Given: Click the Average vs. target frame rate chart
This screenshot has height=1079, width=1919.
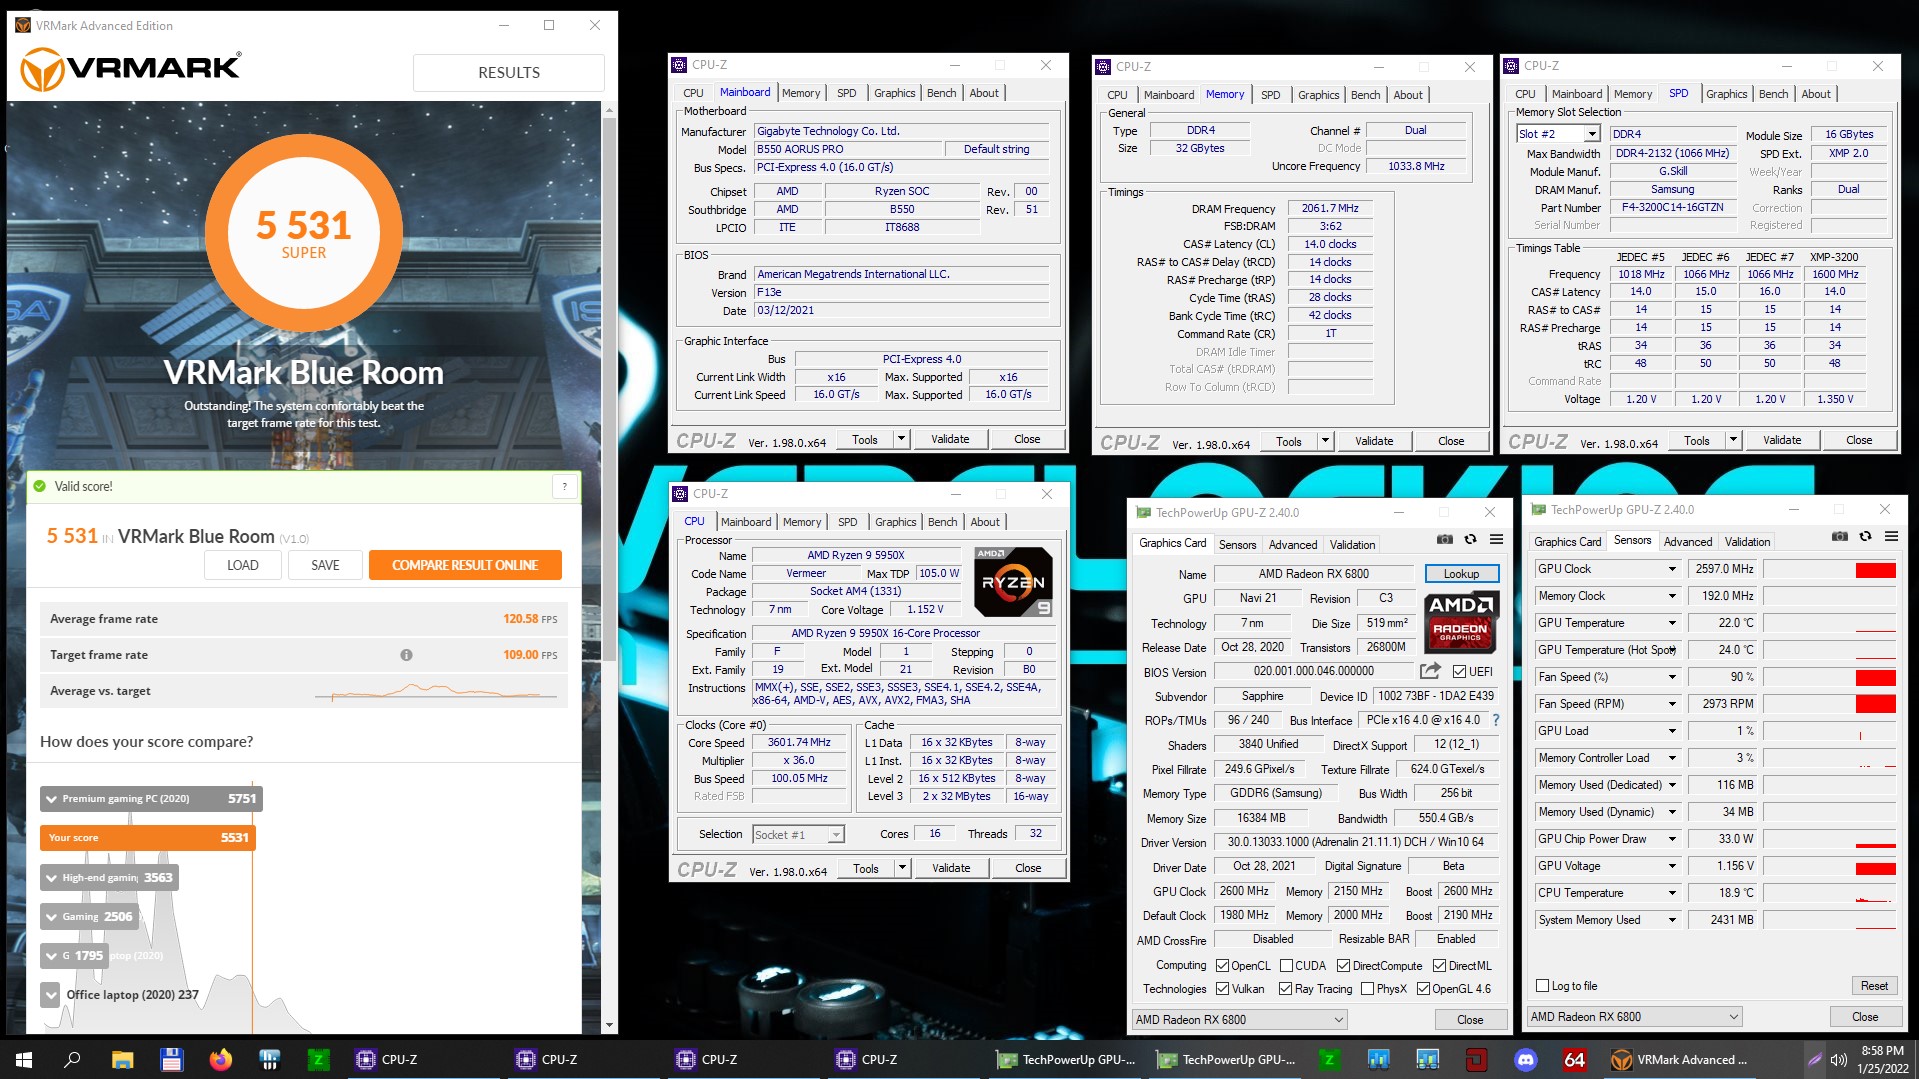Looking at the screenshot, I should (x=436, y=691).
